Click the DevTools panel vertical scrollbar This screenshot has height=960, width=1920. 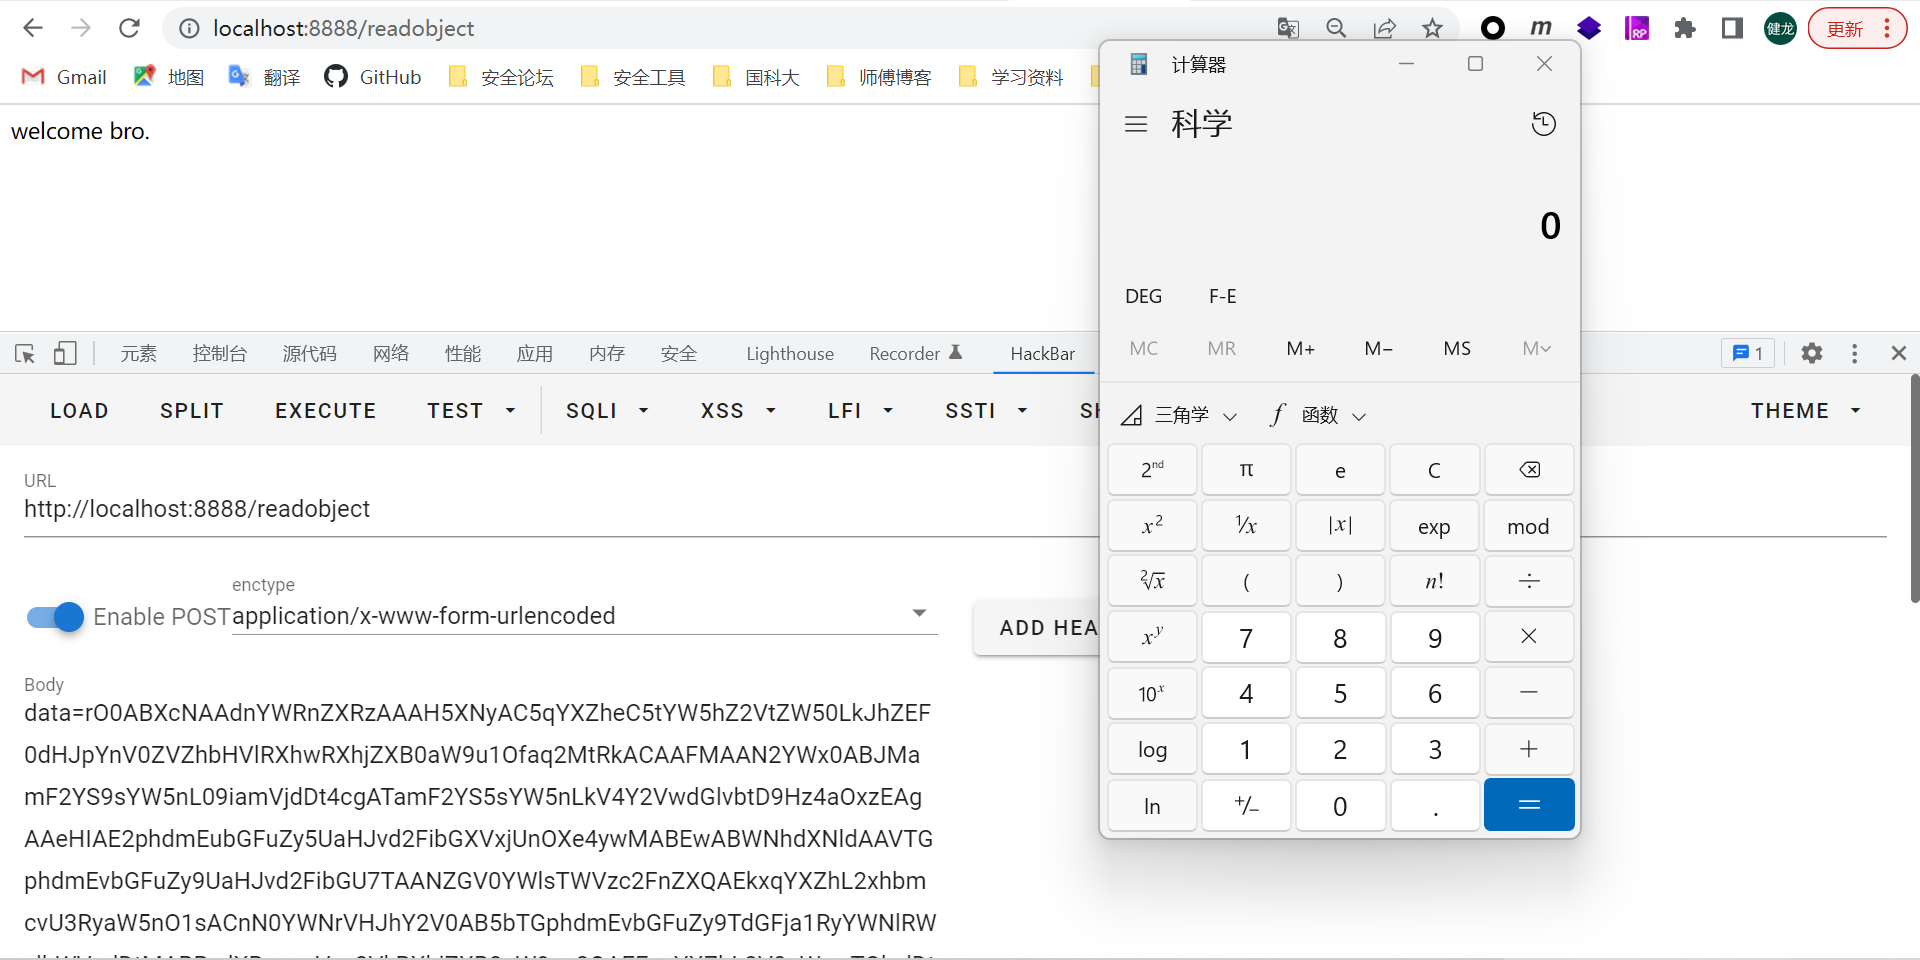(x=1914, y=489)
